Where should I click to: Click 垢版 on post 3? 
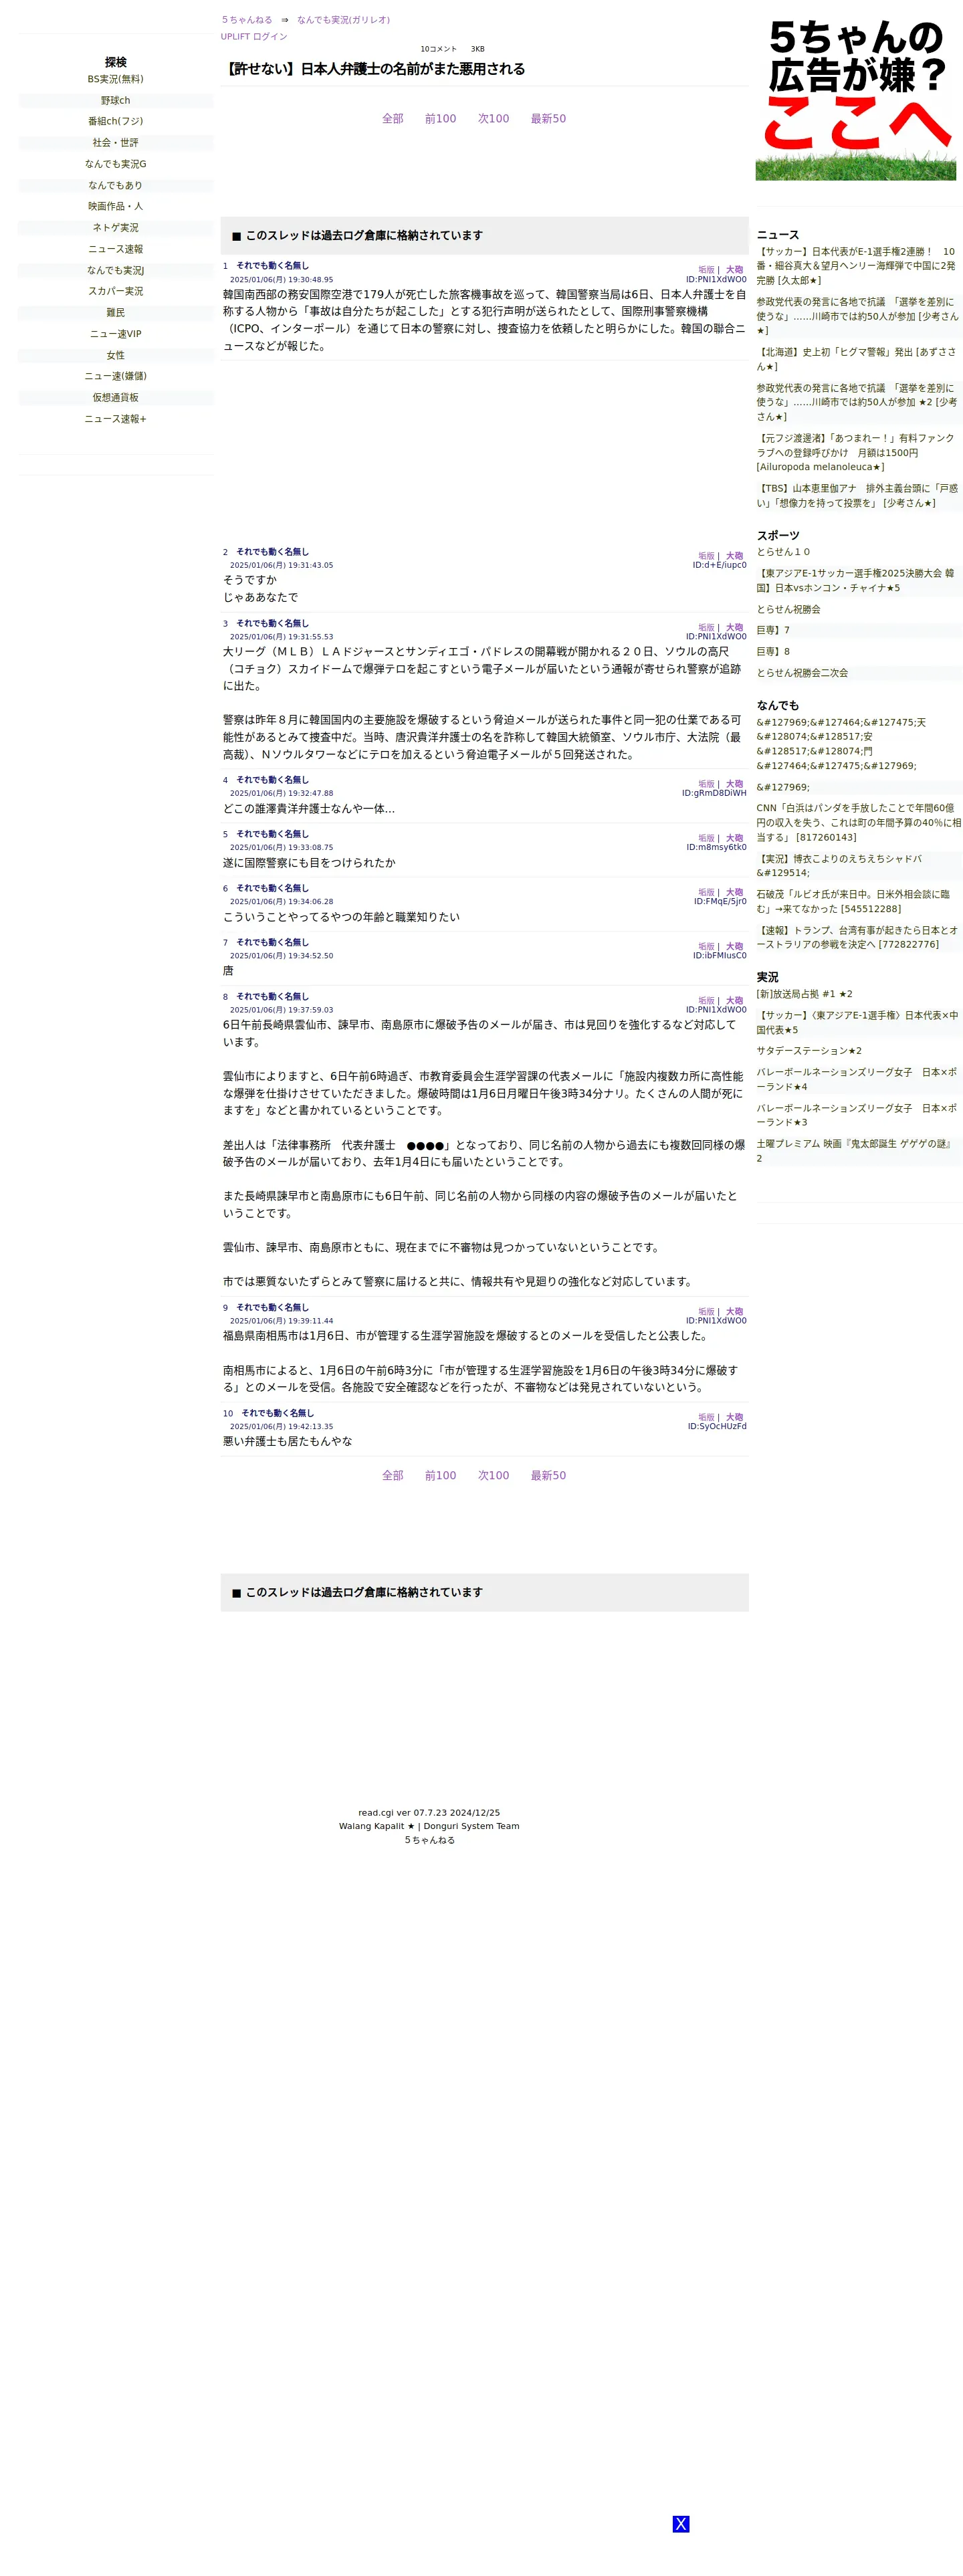[x=706, y=628]
